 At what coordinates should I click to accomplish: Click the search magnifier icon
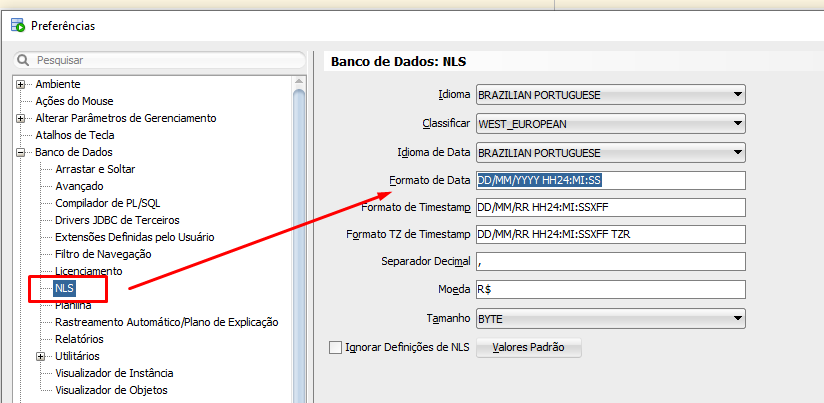click(23, 60)
